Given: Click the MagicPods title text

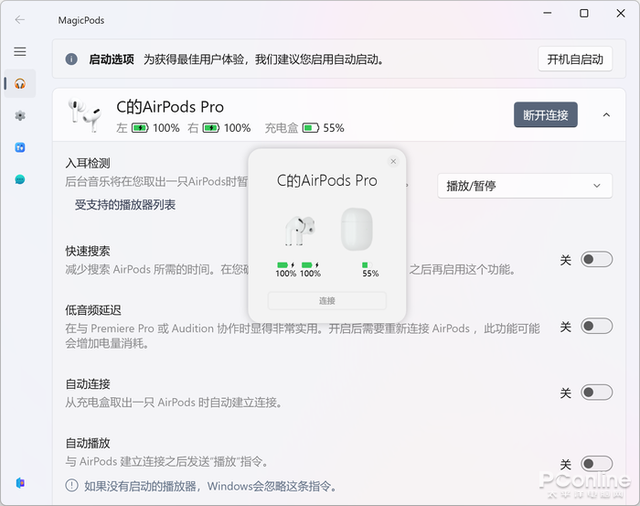Looking at the screenshot, I should [x=81, y=20].
